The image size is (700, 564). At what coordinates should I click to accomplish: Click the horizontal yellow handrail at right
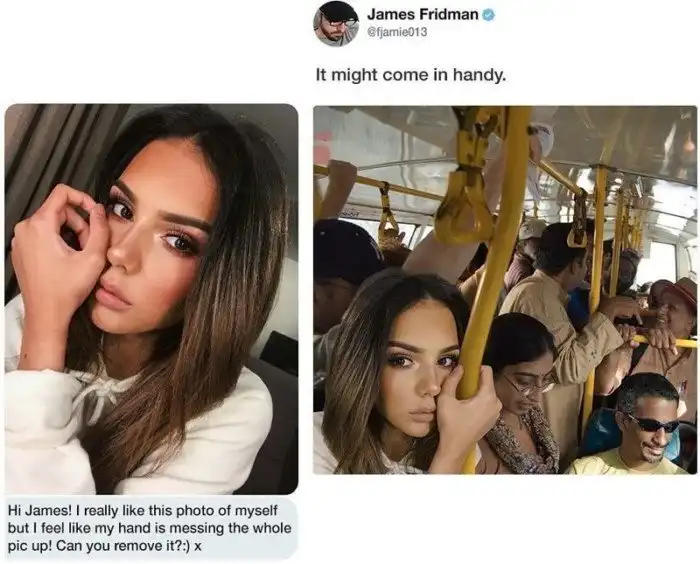[x=665, y=342]
